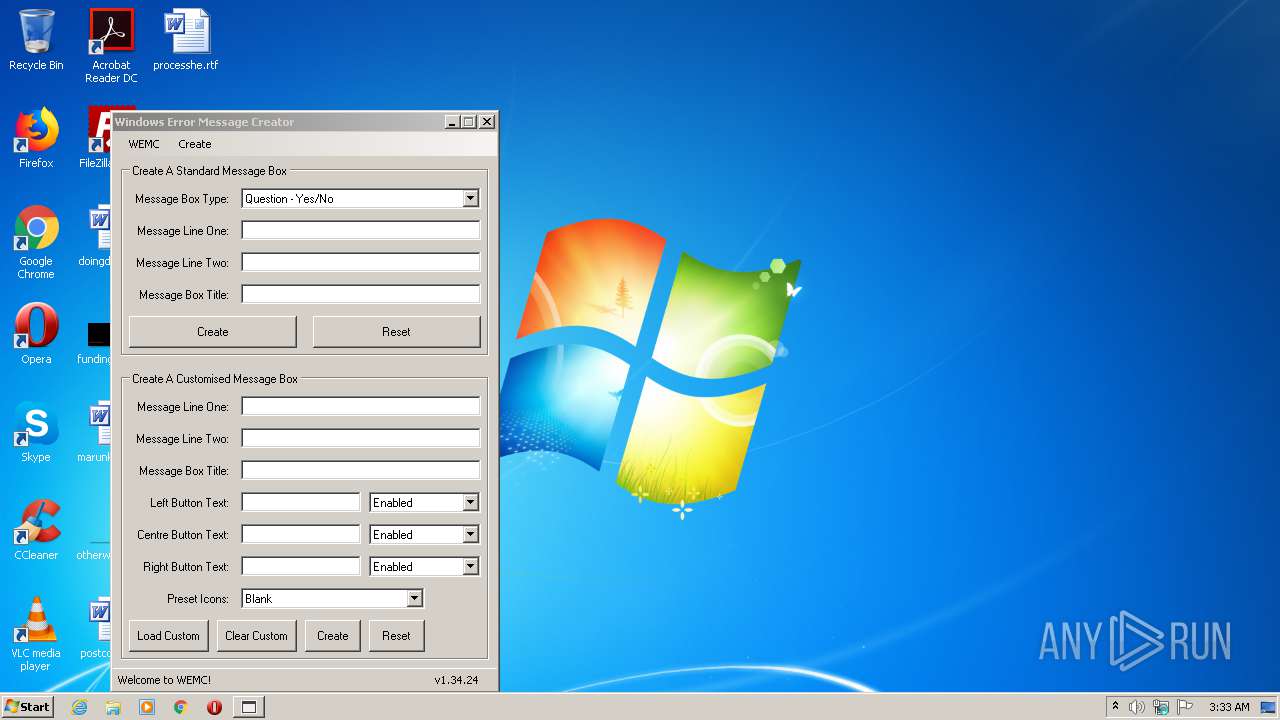The image size is (1280, 720).
Task: Open the Opera desktop shortcut
Action: point(36,334)
